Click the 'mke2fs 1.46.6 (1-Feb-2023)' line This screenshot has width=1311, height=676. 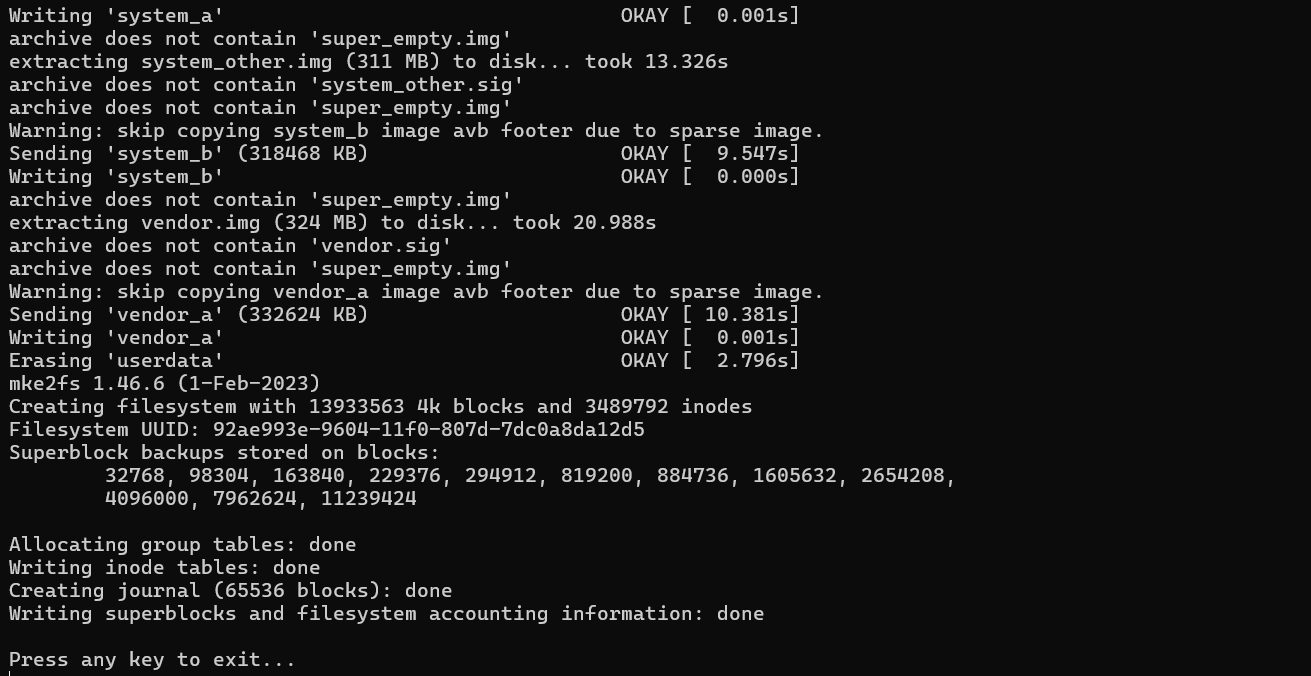(x=164, y=384)
